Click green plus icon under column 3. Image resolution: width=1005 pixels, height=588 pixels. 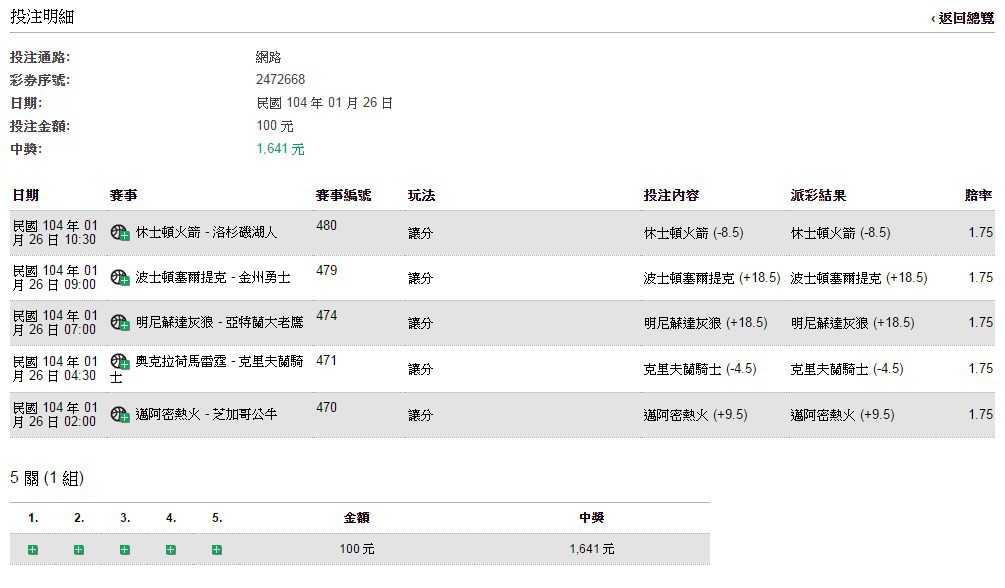125,550
